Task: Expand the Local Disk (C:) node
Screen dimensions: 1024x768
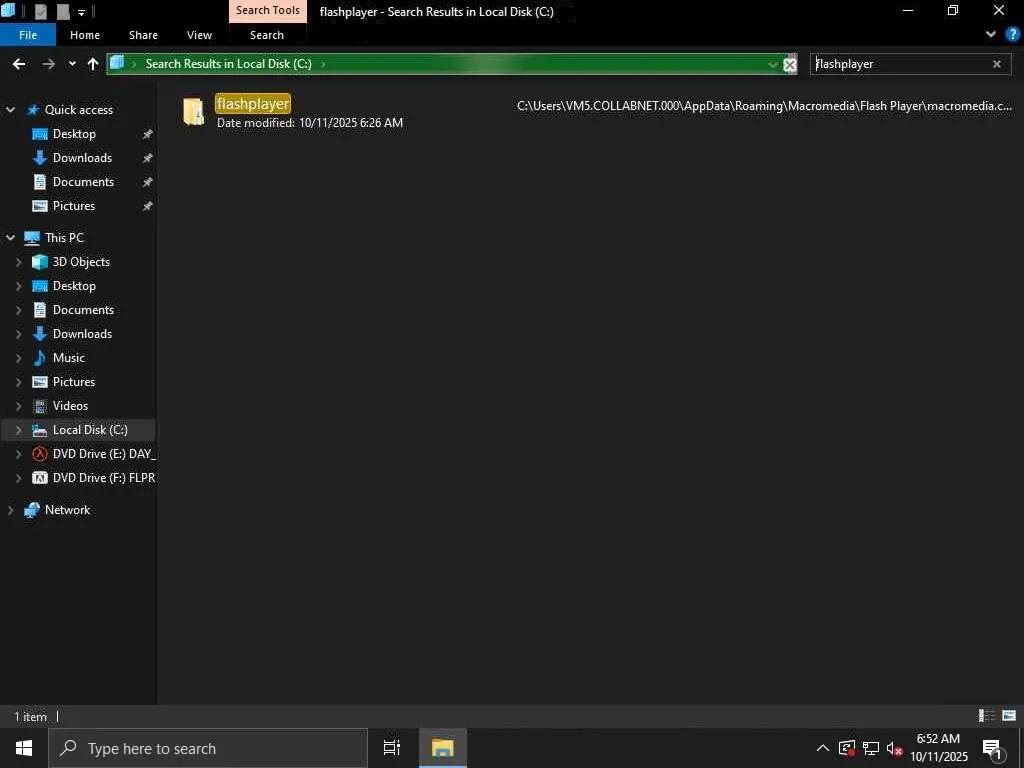Action: (18, 430)
